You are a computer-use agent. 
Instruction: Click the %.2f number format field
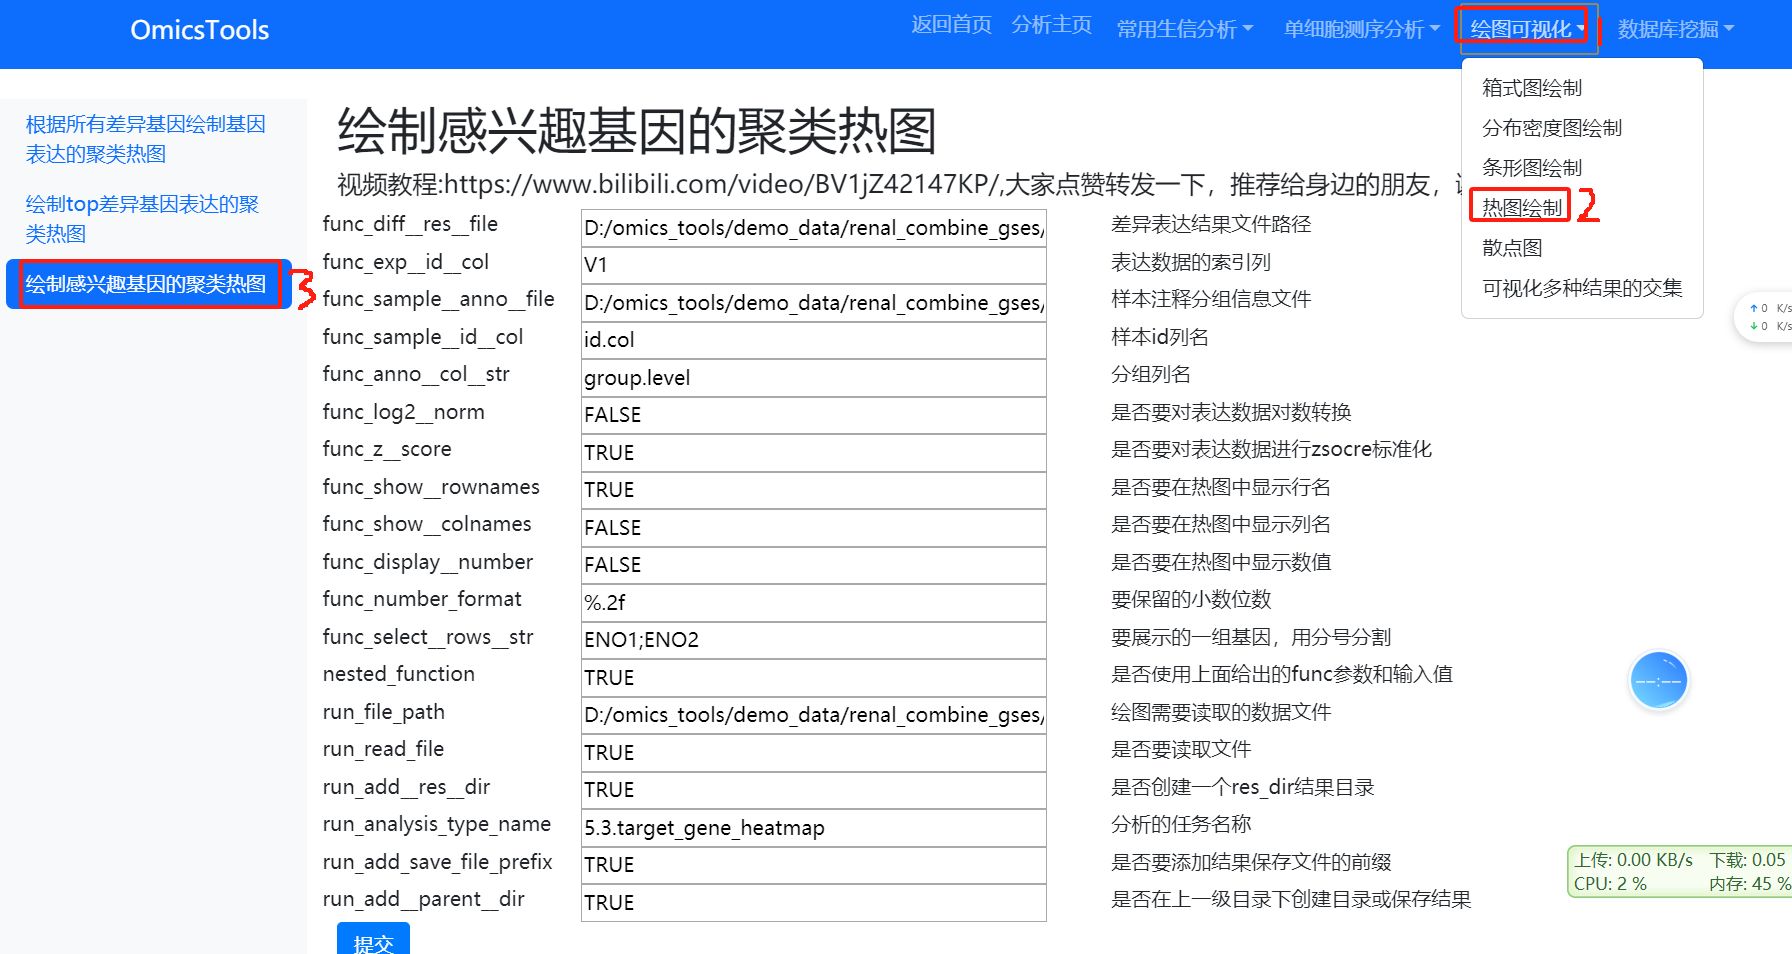[x=814, y=603]
